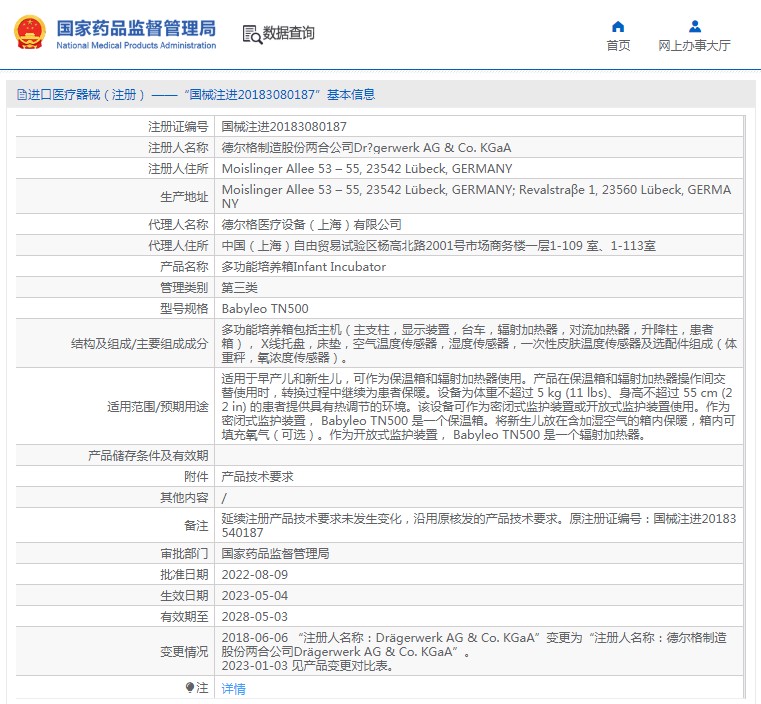Select registration number 国械注进20183080187 value
761x704 pixels.
[x=283, y=127]
